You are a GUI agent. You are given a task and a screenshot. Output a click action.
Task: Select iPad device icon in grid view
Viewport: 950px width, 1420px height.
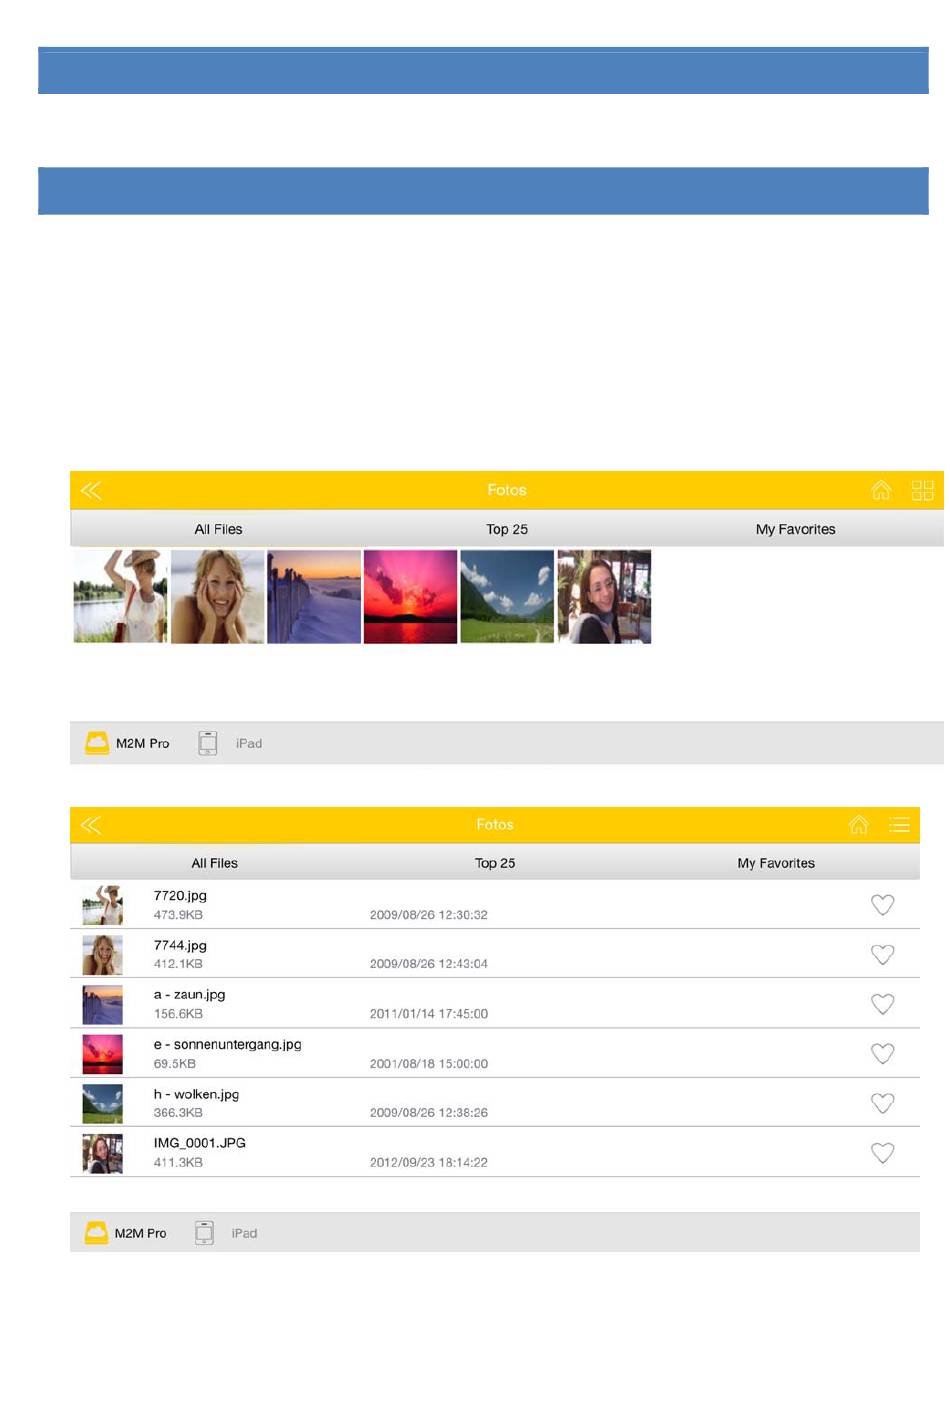[x=207, y=743]
